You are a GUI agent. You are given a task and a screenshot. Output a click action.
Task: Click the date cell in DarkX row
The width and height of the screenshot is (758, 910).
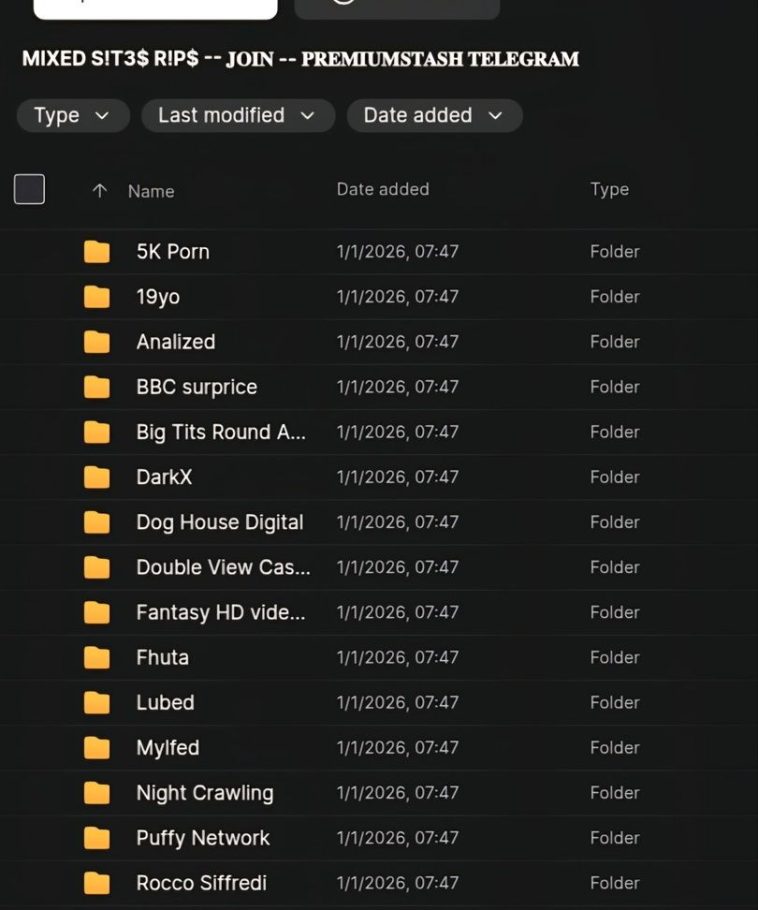pyautogui.click(x=398, y=477)
